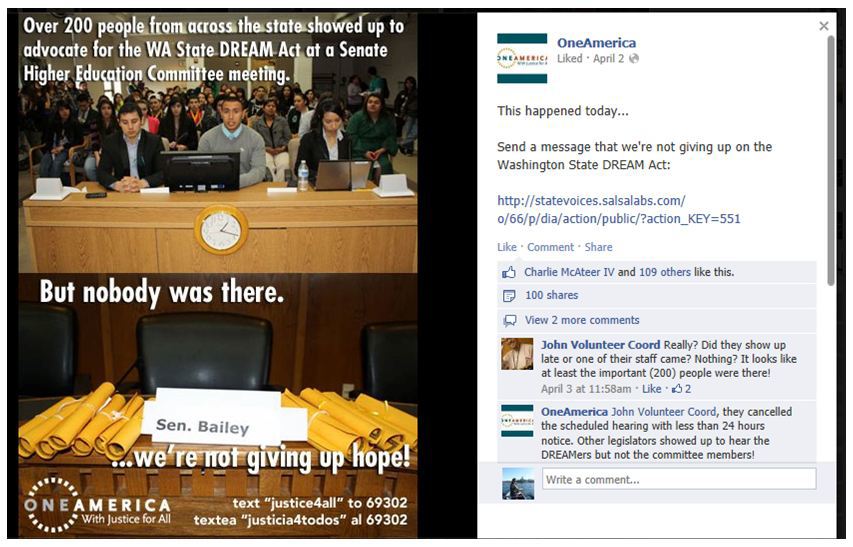Expand View 2 more comments
This screenshot has width=853, height=547.
coord(582,320)
